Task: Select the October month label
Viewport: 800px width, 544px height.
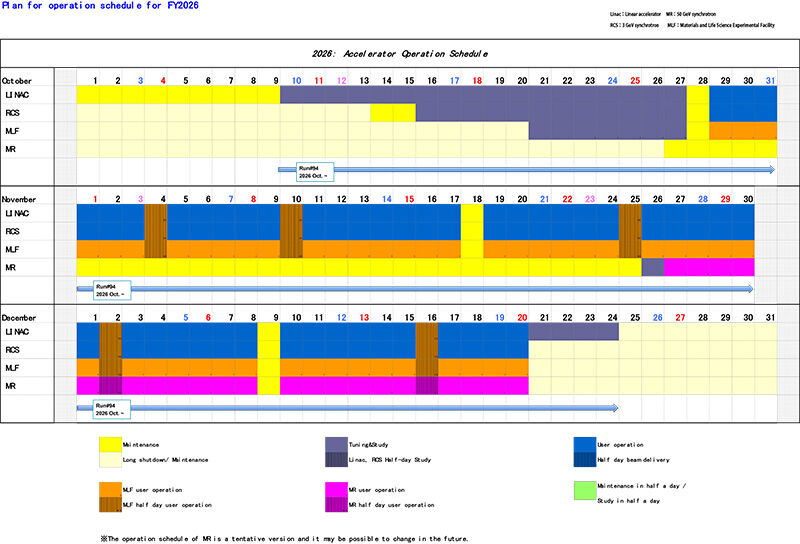Action: point(16,81)
